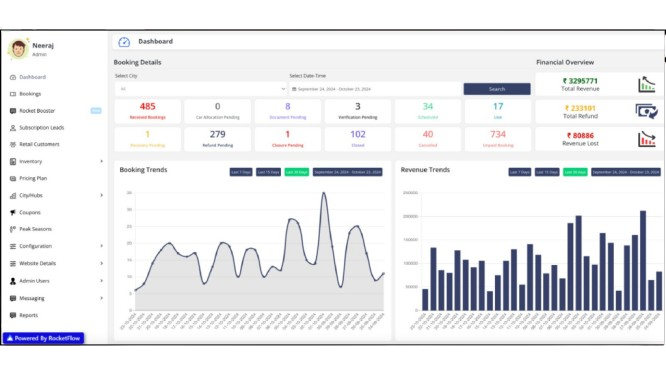
Task: Click the Select Date-Time range field
Action: (375, 89)
